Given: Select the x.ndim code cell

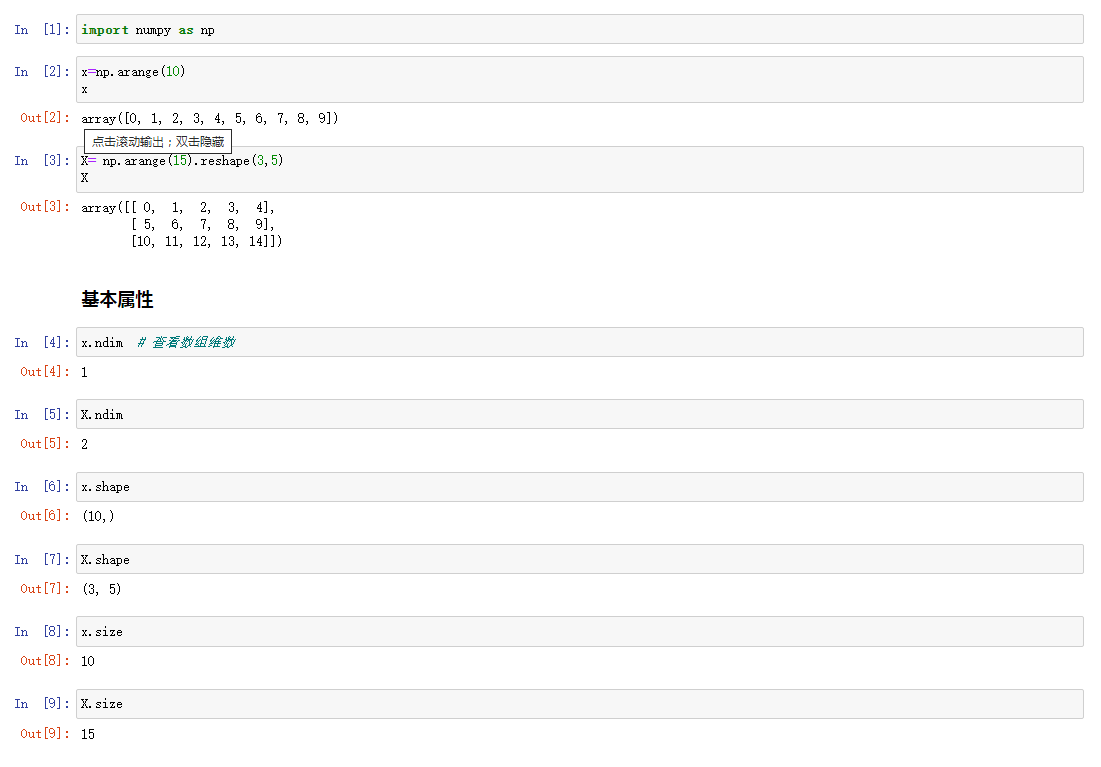Looking at the screenshot, I should (x=579, y=342).
